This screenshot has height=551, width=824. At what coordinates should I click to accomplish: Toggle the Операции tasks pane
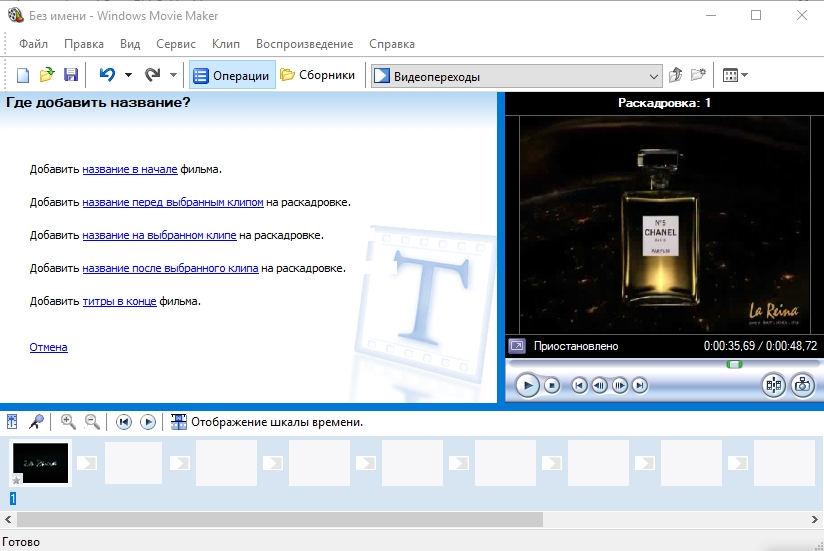click(x=232, y=75)
